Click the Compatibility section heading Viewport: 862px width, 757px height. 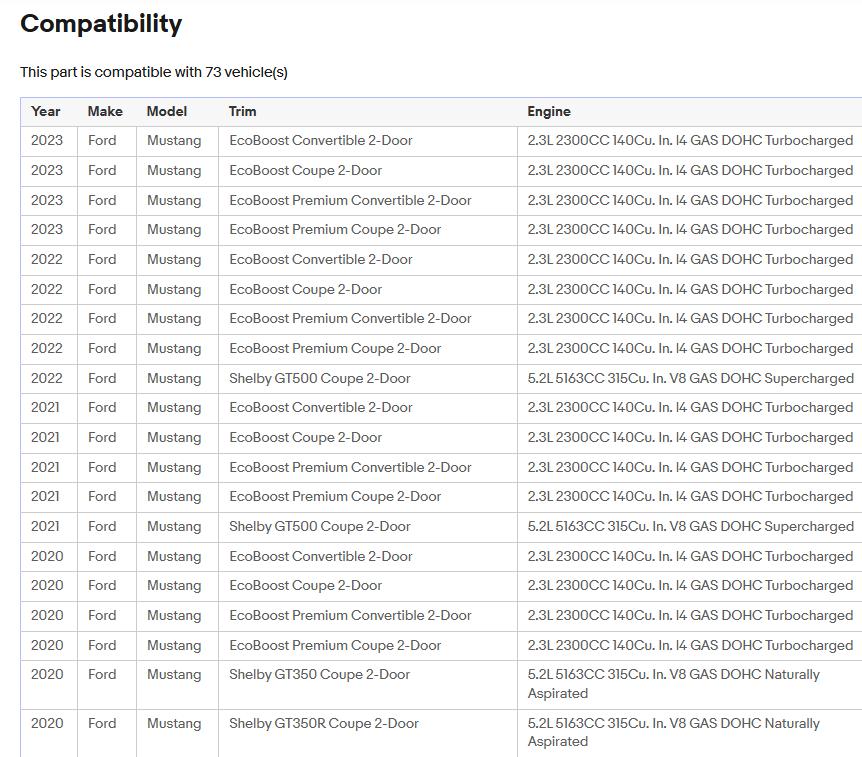coord(101,24)
